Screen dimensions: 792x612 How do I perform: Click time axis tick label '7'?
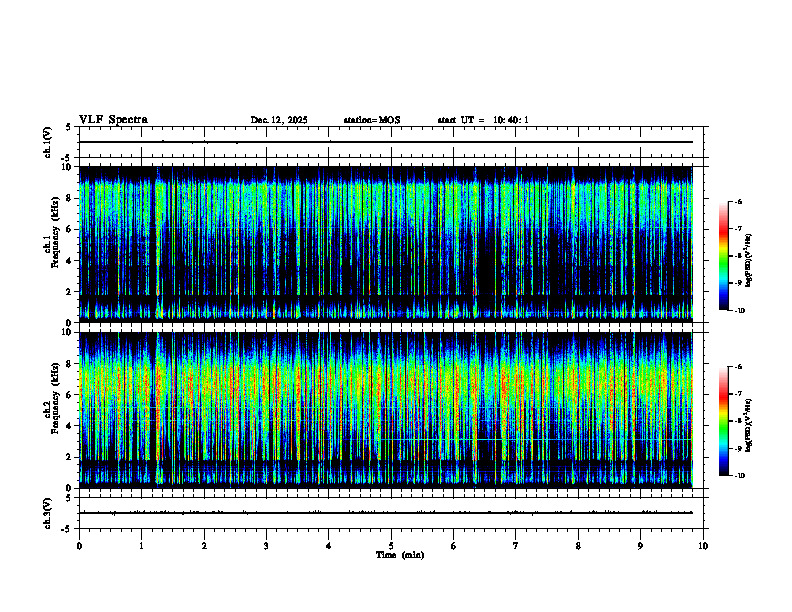pos(516,546)
